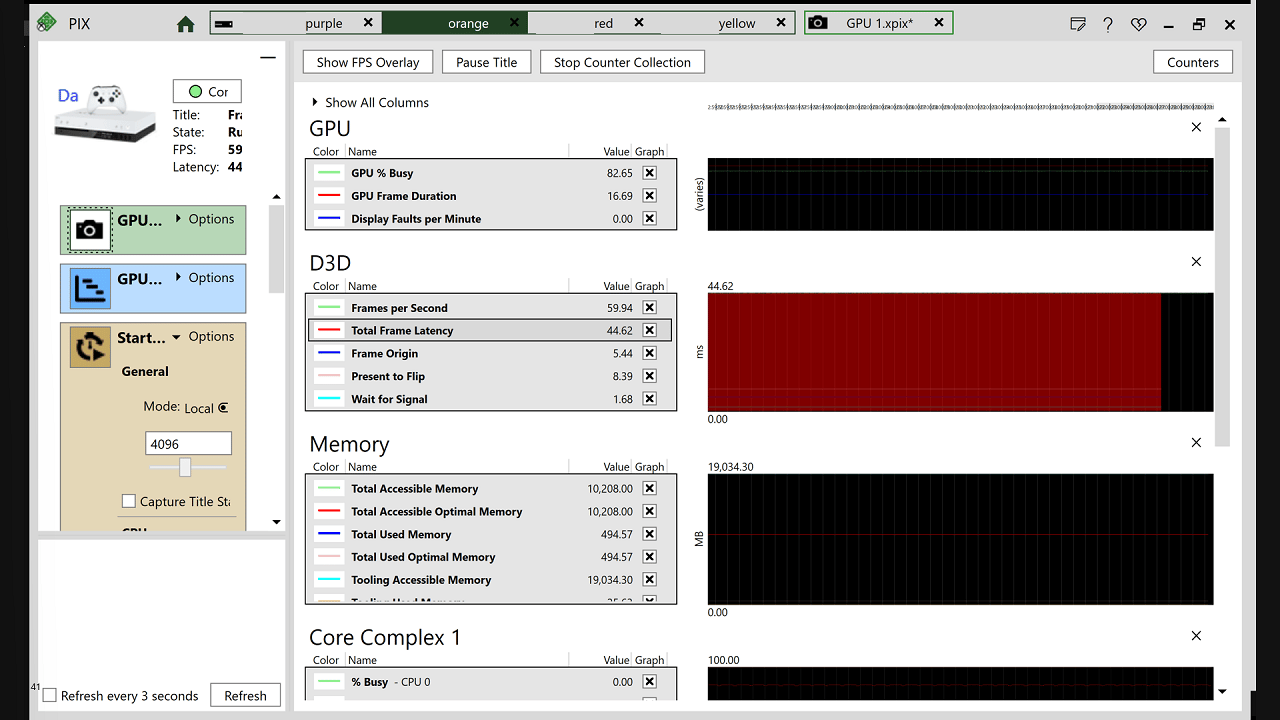Click the Refresh button

[245, 696]
